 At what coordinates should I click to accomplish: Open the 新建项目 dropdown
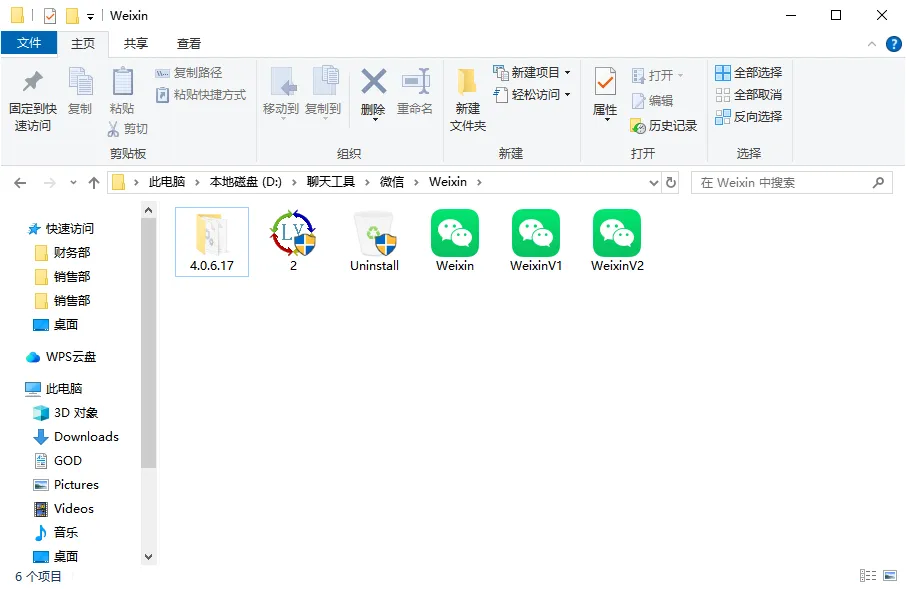532,72
